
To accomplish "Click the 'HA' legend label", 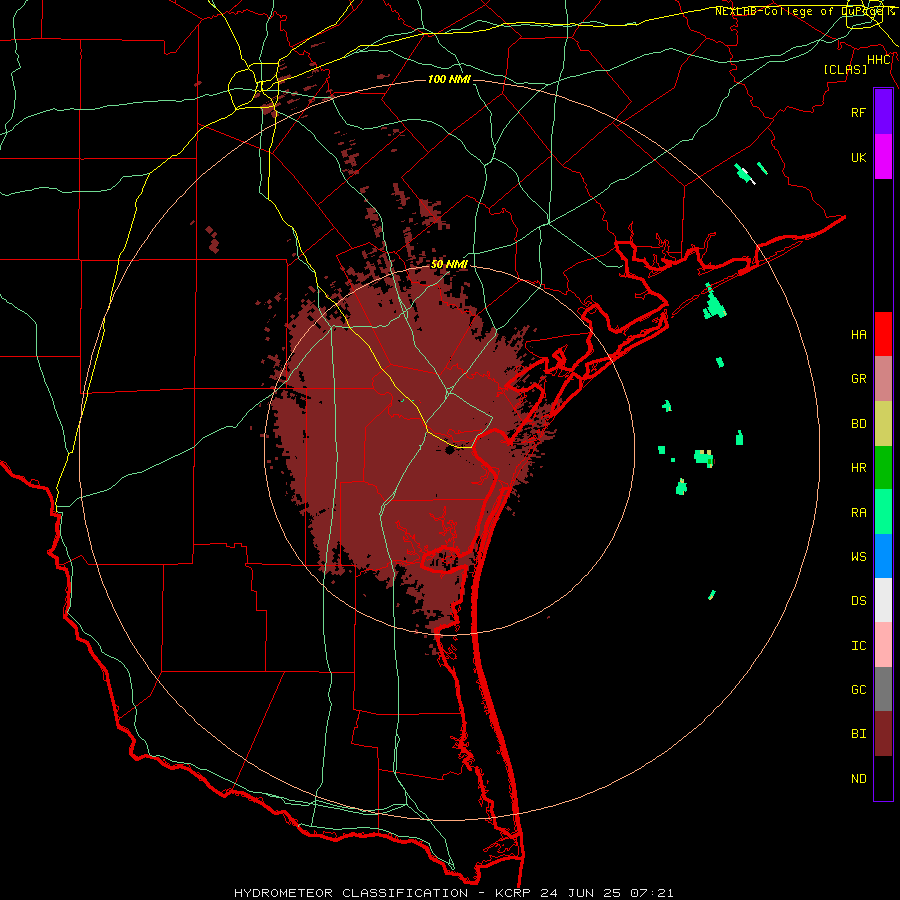I will (858, 335).
